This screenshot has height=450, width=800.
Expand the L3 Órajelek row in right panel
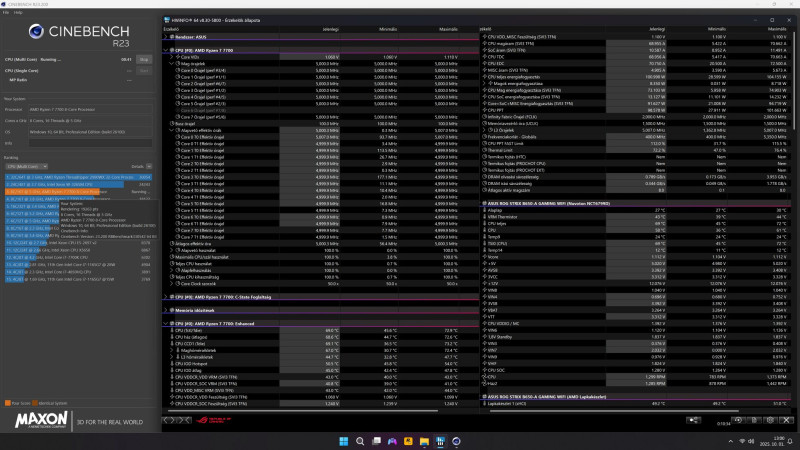pos(484,130)
